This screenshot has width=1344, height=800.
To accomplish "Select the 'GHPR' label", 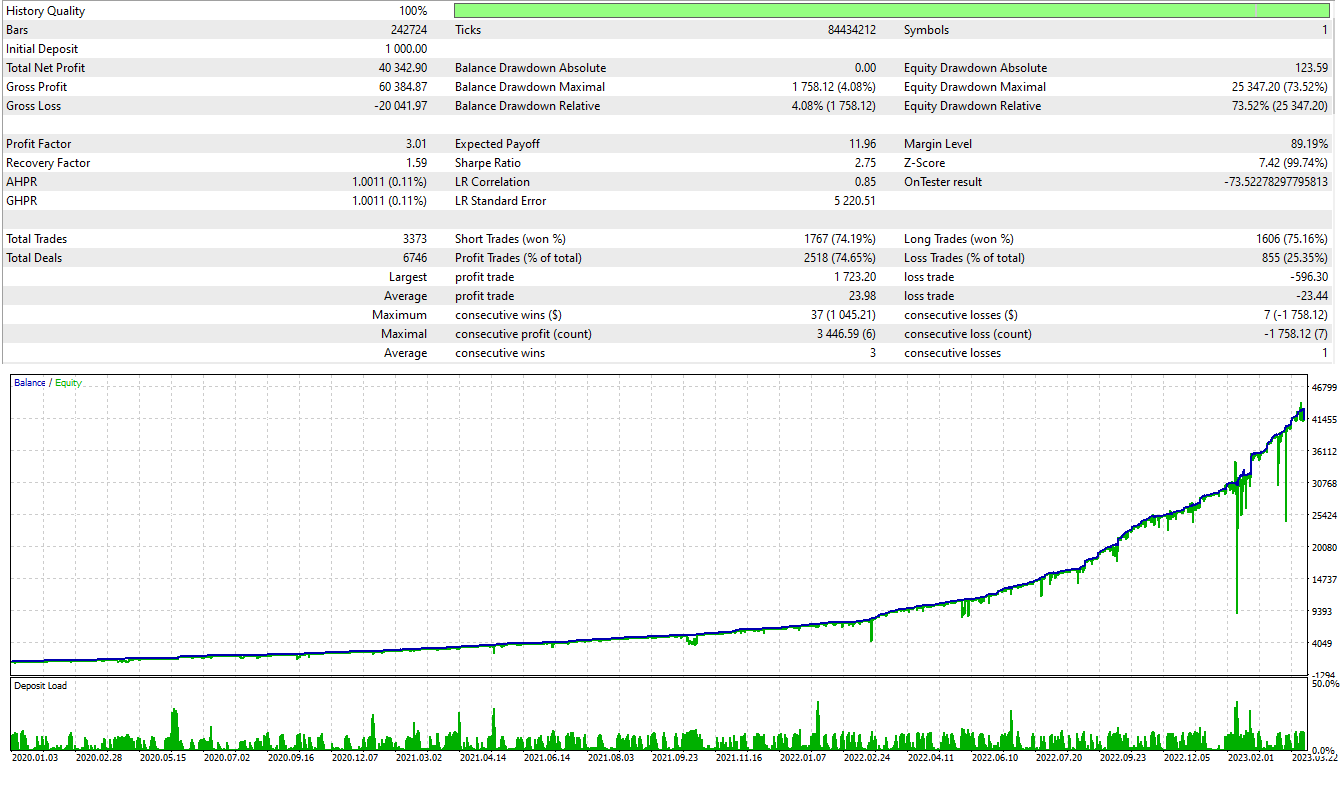I will coord(21,201).
